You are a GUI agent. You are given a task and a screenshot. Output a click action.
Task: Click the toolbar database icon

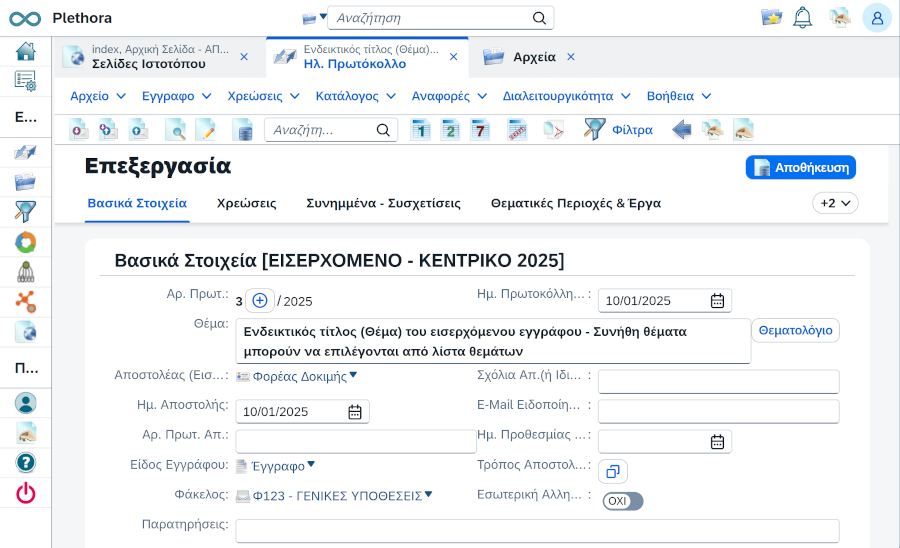pos(242,130)
